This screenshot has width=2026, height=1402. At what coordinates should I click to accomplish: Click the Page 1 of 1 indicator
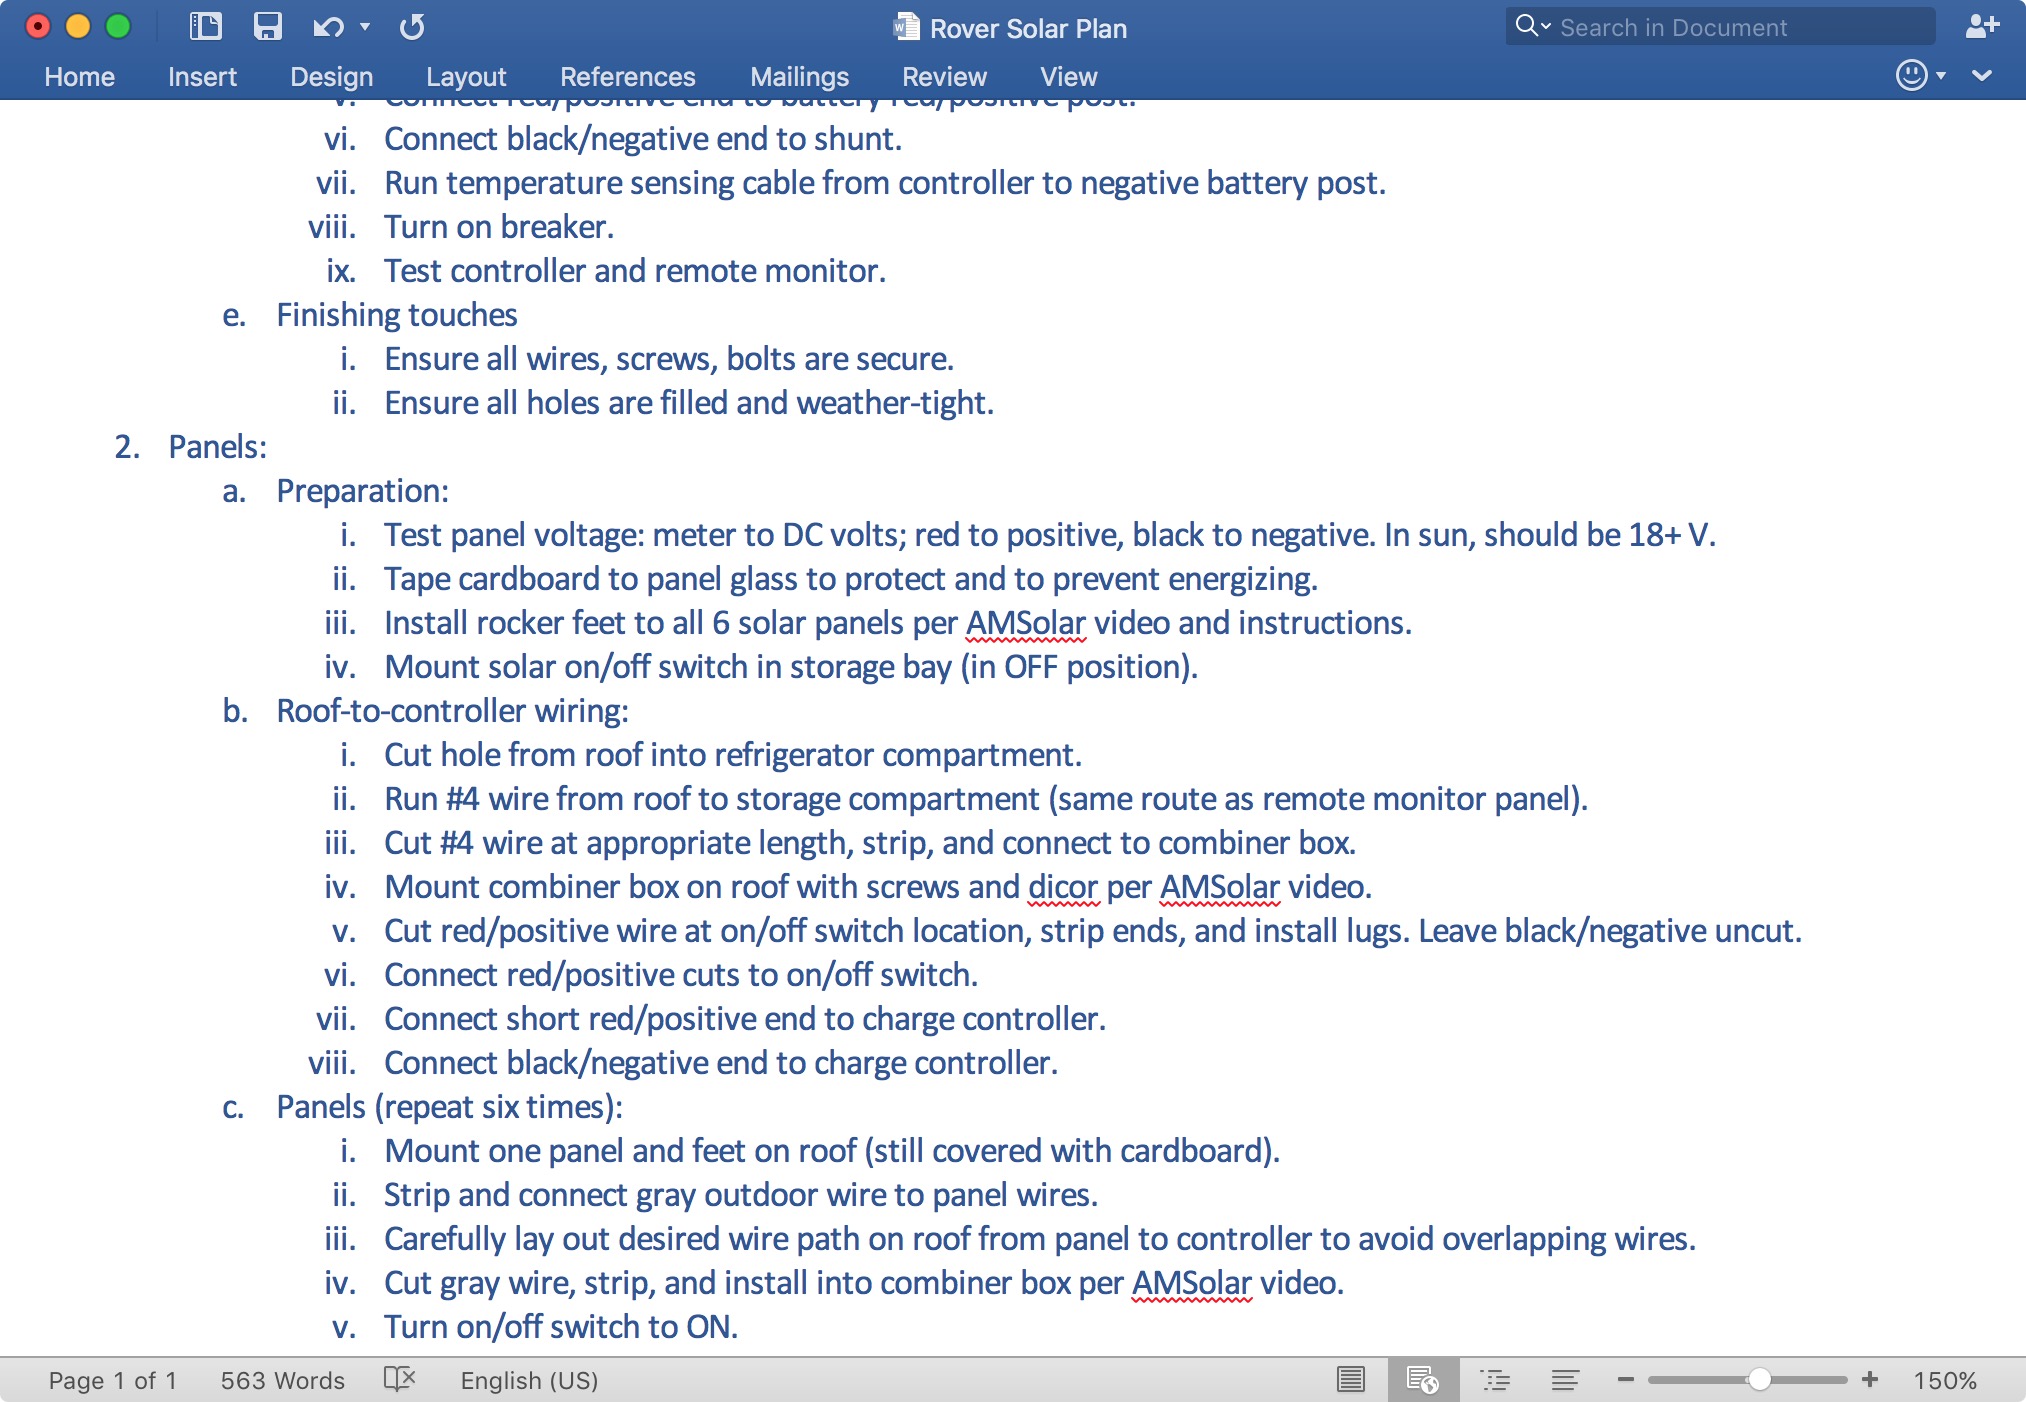tap(113, 1381)
